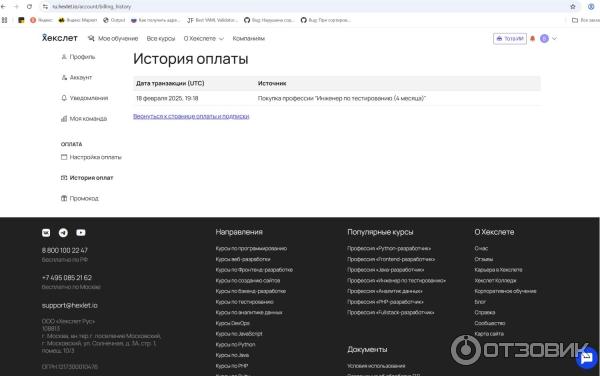Click the transaction date 18 февраля 2025, 19:18
This screenshot has width=600, height=376.
167,99
